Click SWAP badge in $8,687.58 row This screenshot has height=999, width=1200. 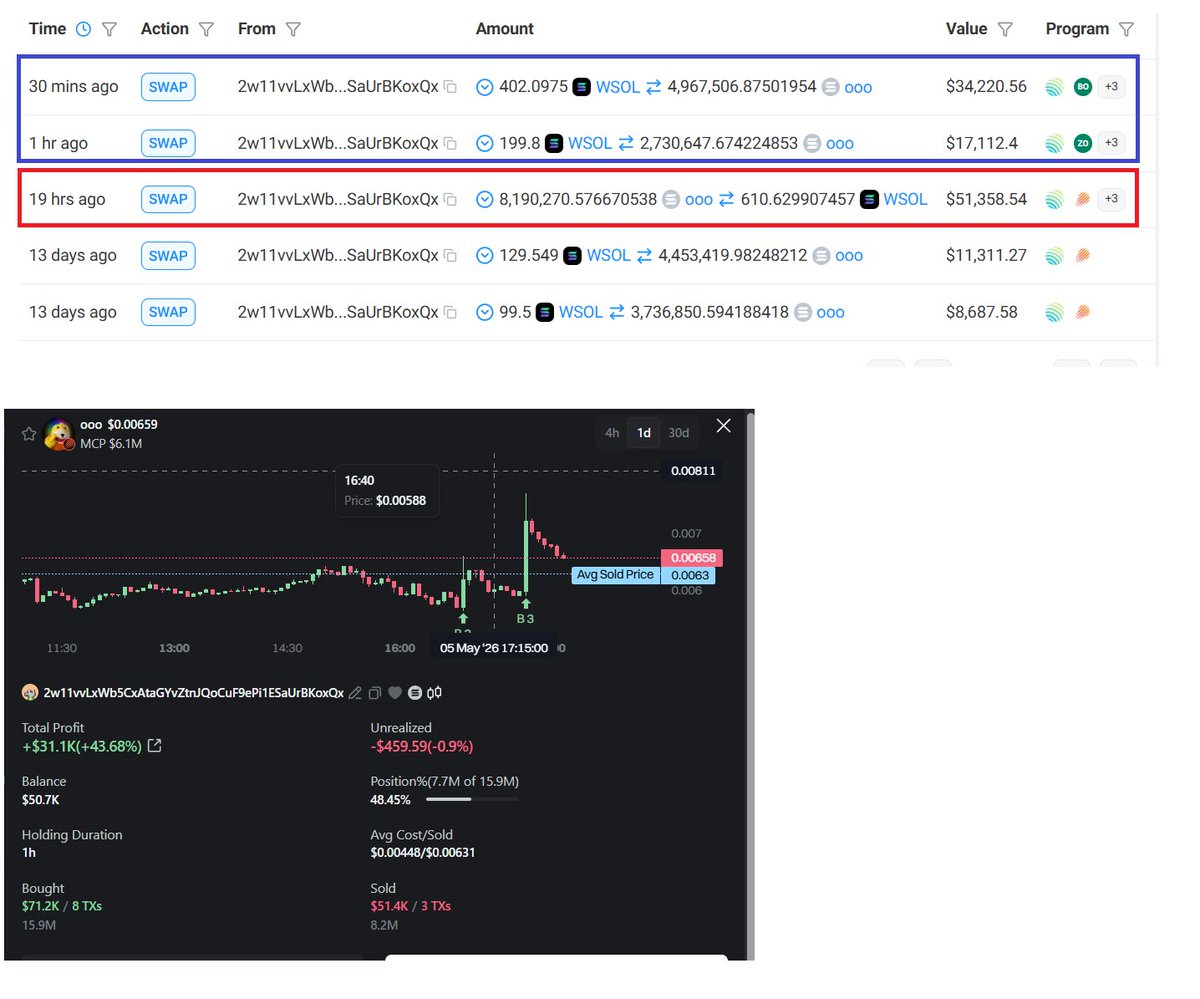(x=168, y=312)
